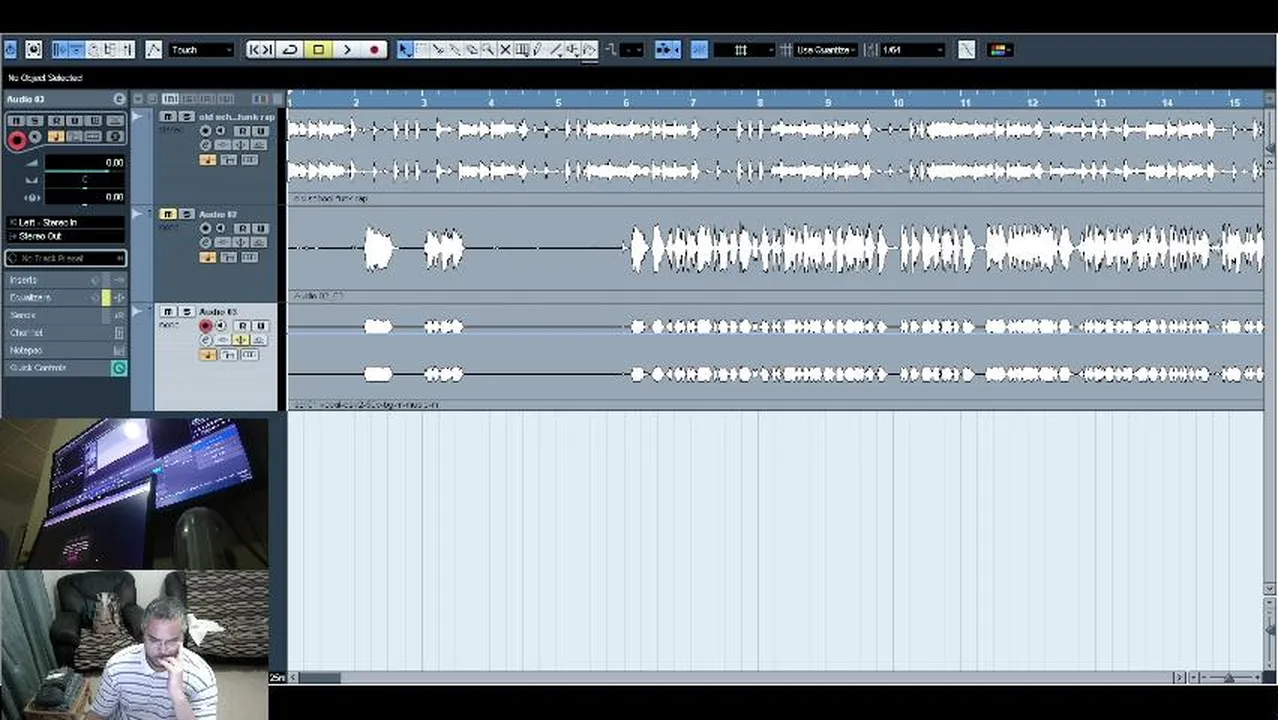Click the horizontal scrollbar thumb
The width and height of the screenshot is (1278, 720).
(x=319, y=678)
